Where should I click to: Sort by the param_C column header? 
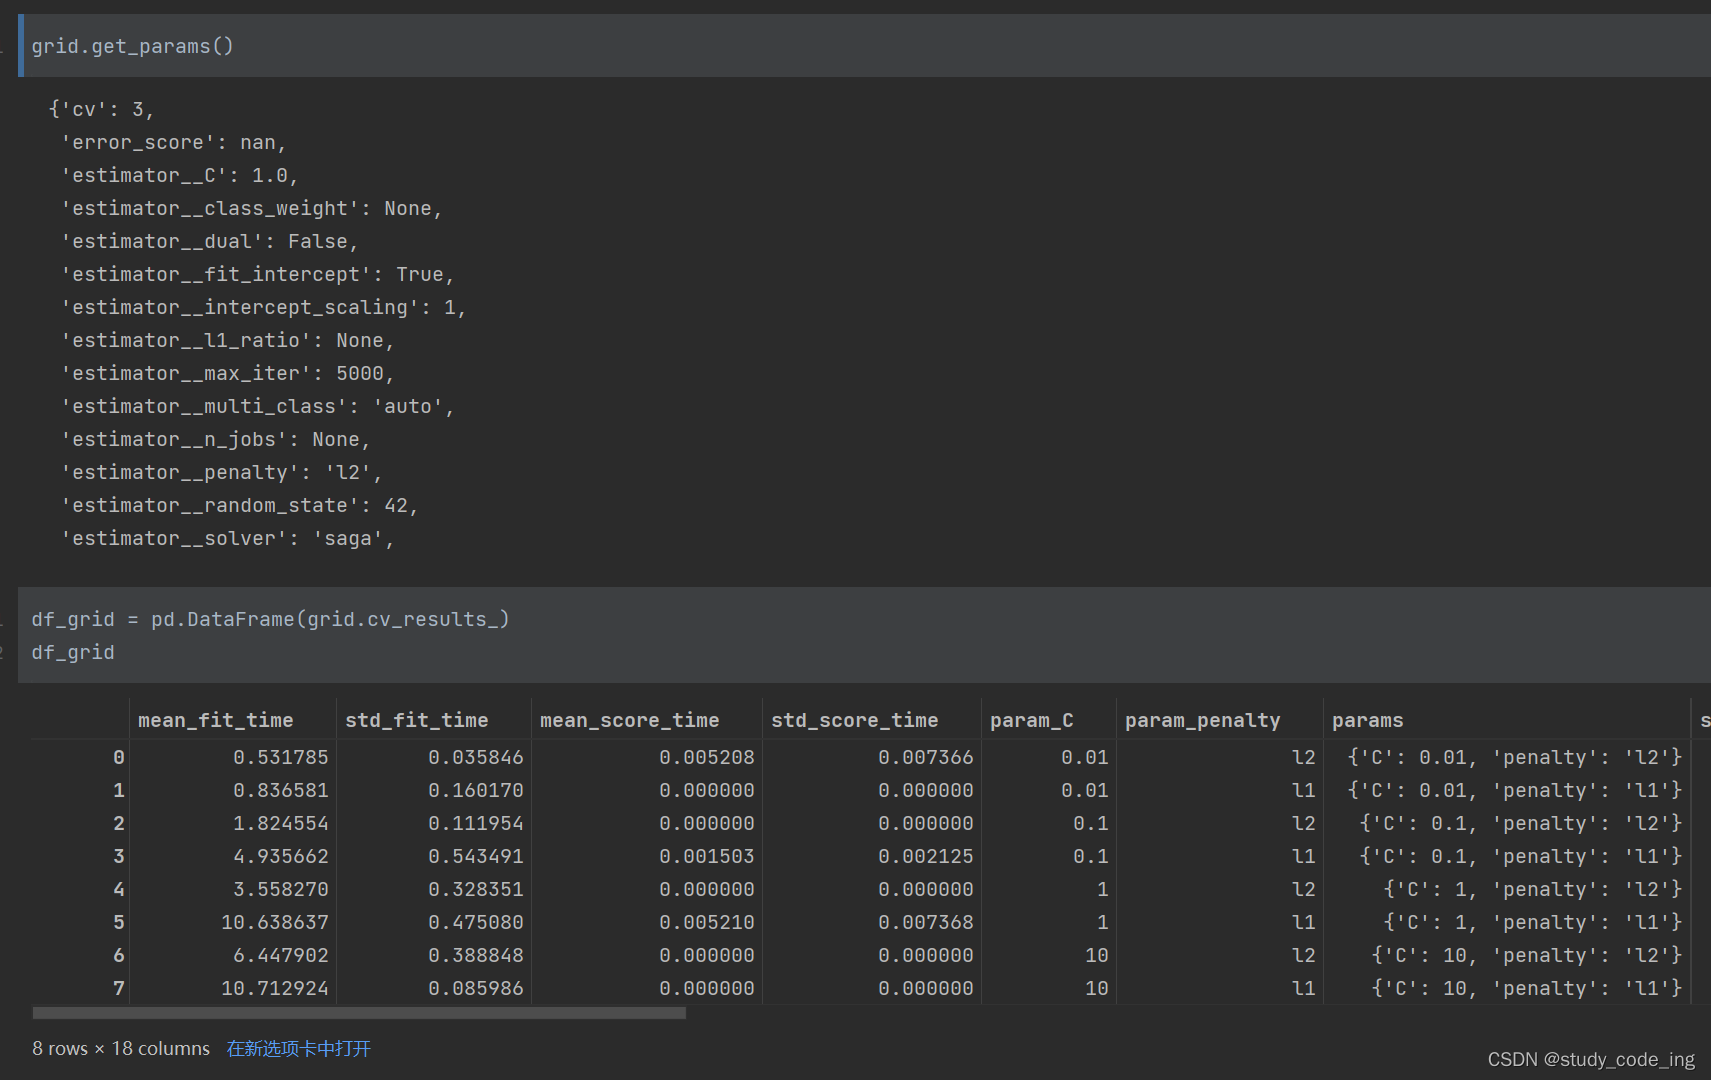[x=1030, y=719]
